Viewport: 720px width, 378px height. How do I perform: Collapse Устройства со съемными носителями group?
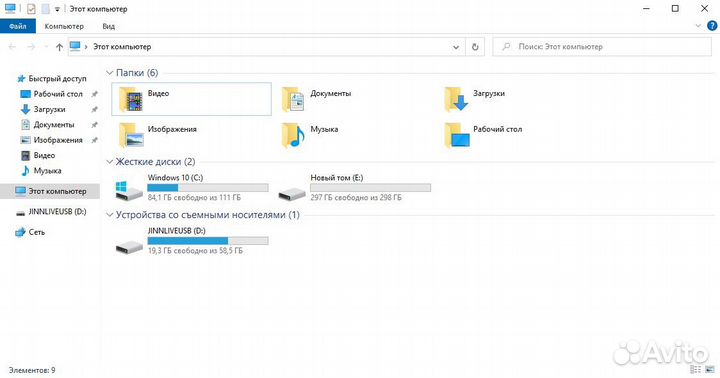(x=109, y=215)
